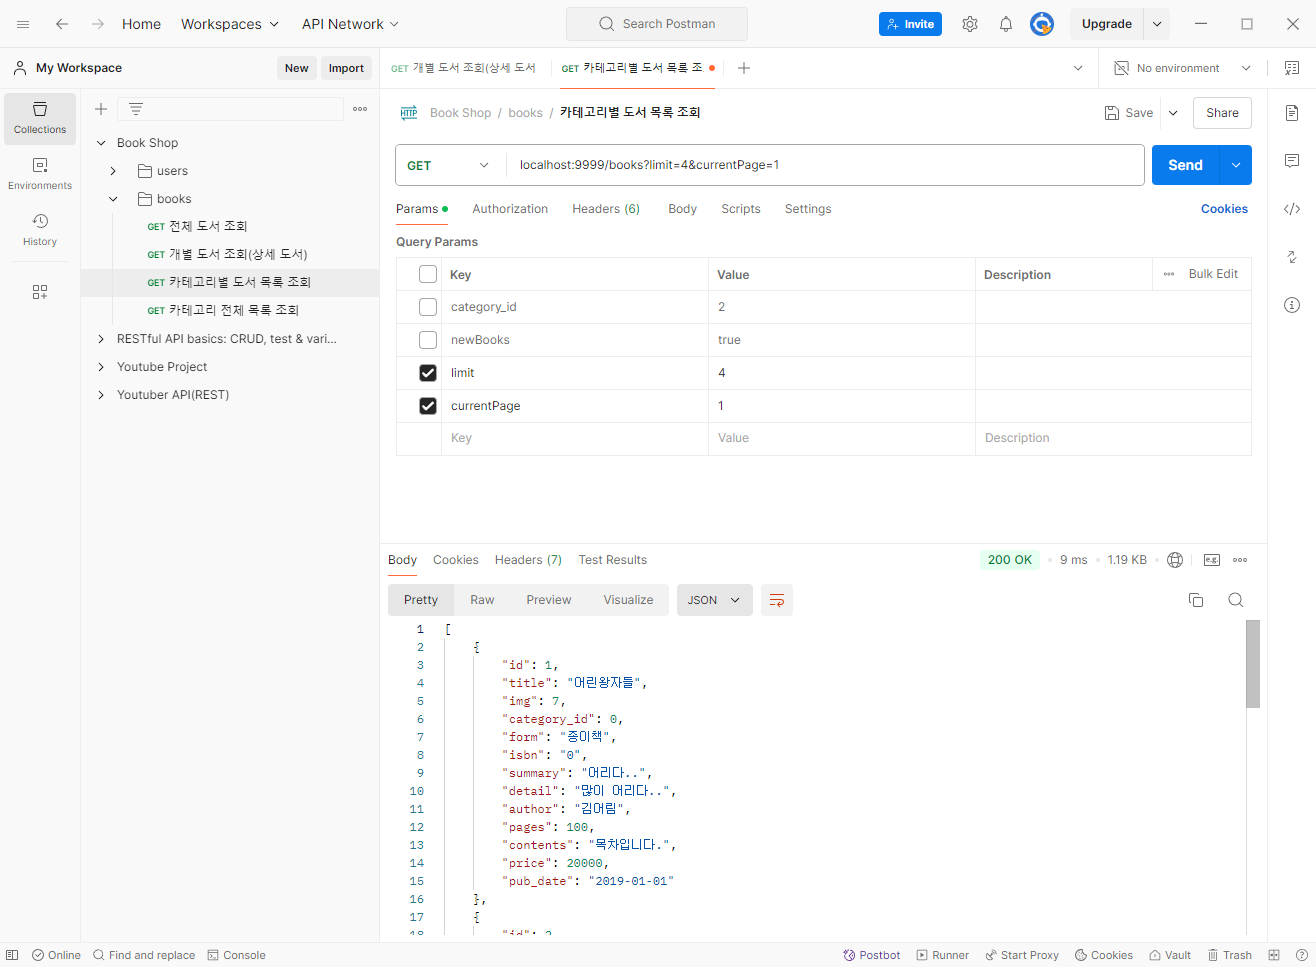Open the Cookies link
This screenshot has height=967, width=1316.
point(1224,209)
